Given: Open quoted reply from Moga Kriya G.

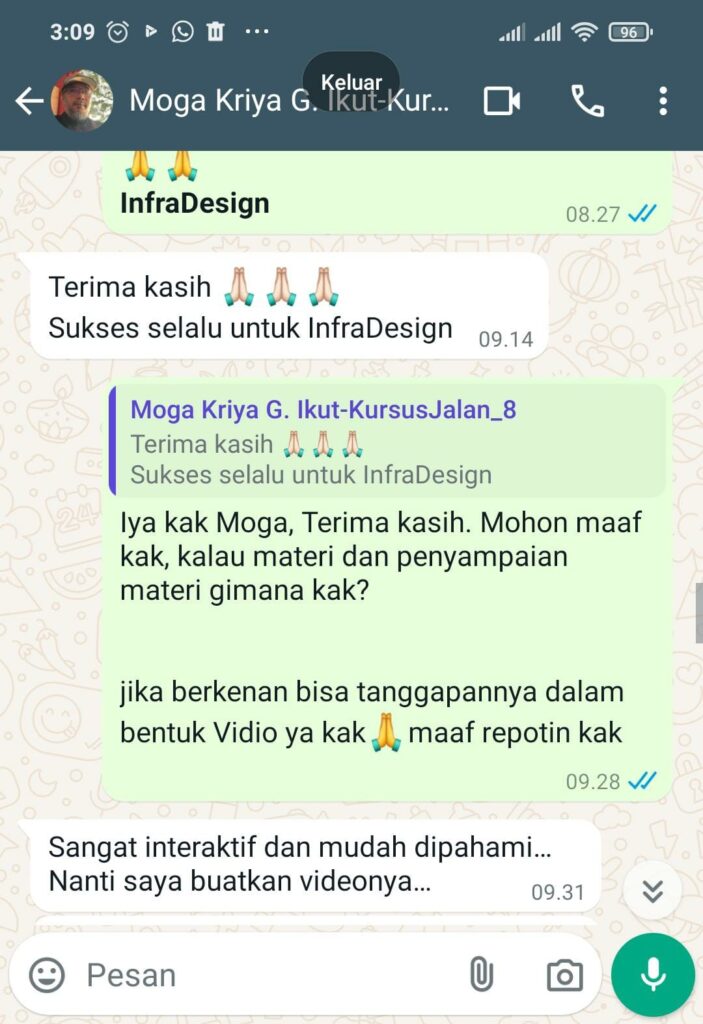Looking at the screenshot, I should [x=387, y=440].
